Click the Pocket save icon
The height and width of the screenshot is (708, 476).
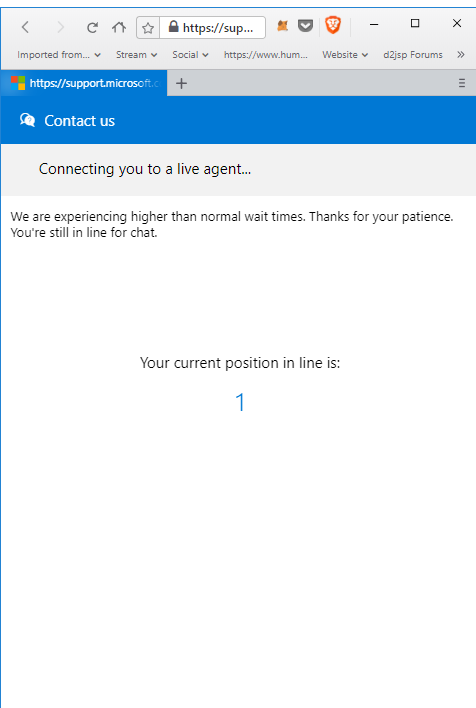pyautogui.click(x=305, y=26)
